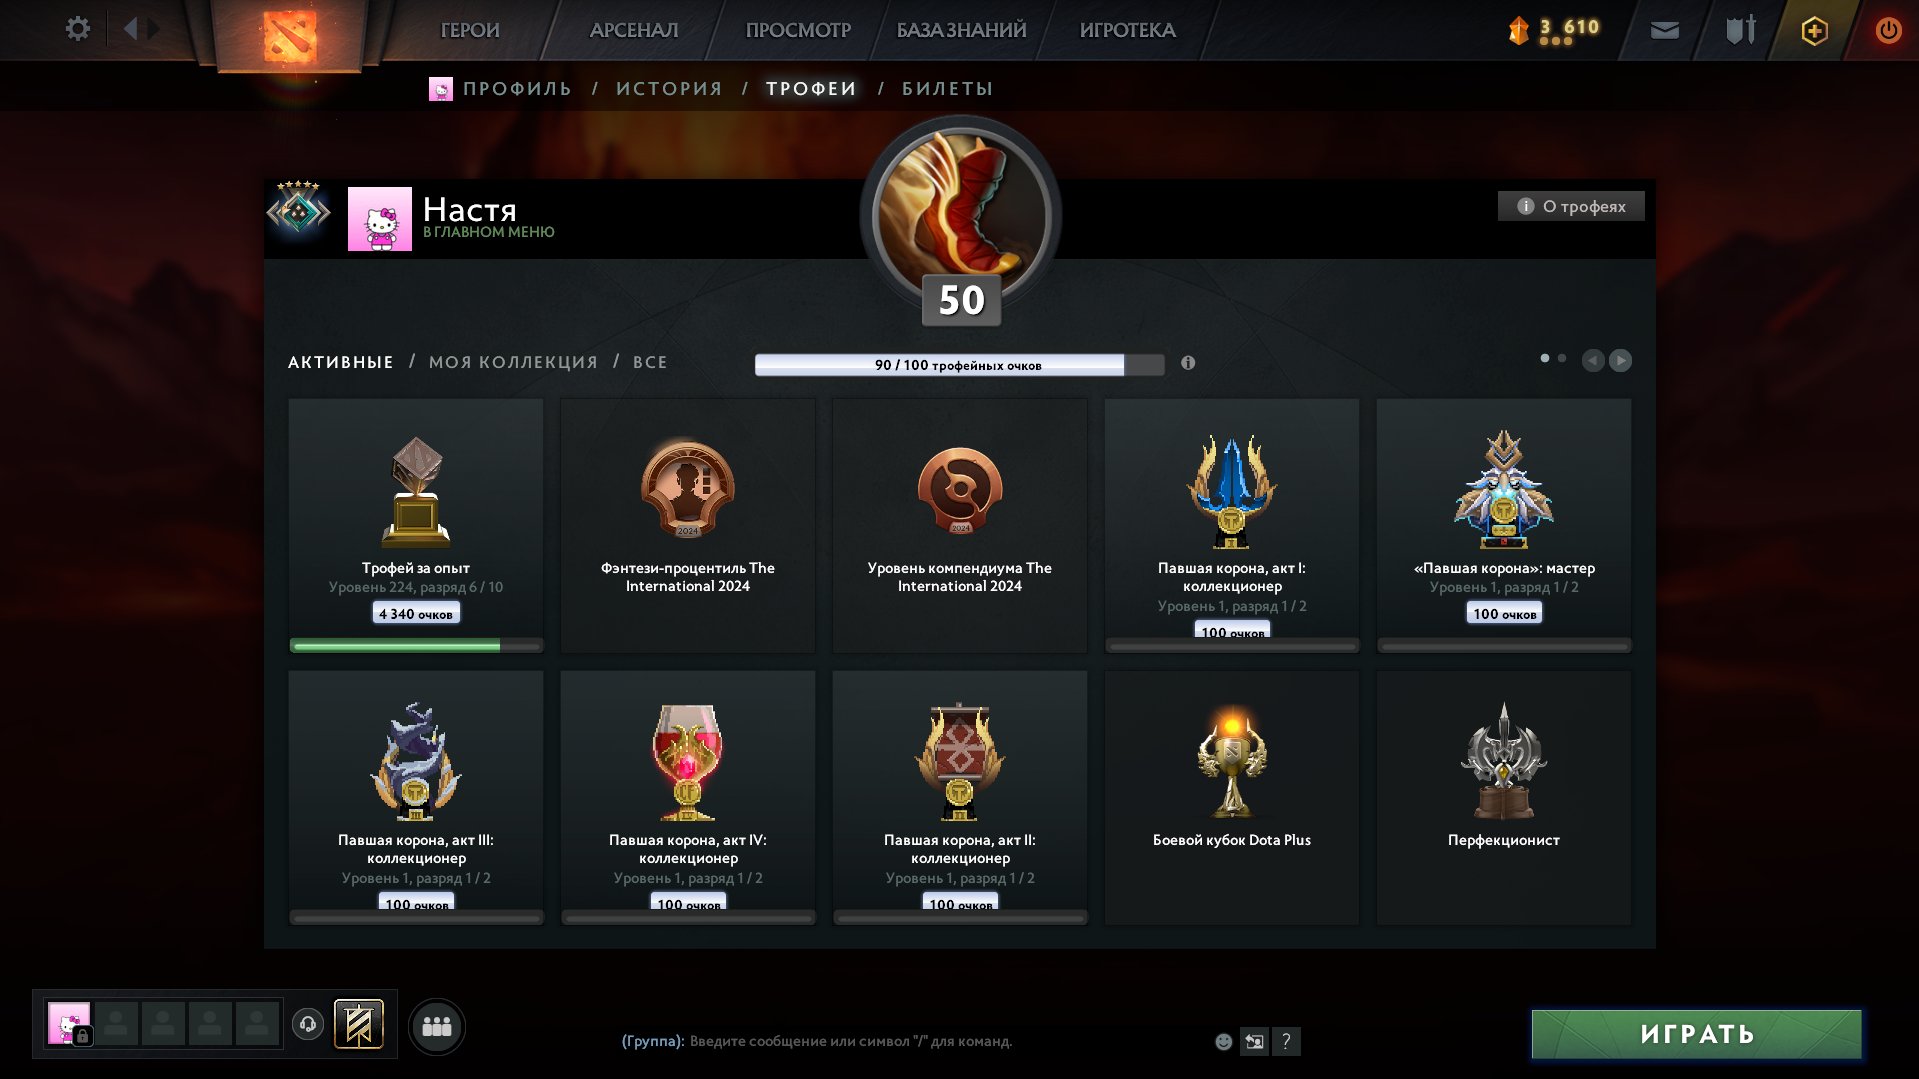Open the АРСЕНАЛ menu
Screen dimensions: 1919x1079
point(634,30)
